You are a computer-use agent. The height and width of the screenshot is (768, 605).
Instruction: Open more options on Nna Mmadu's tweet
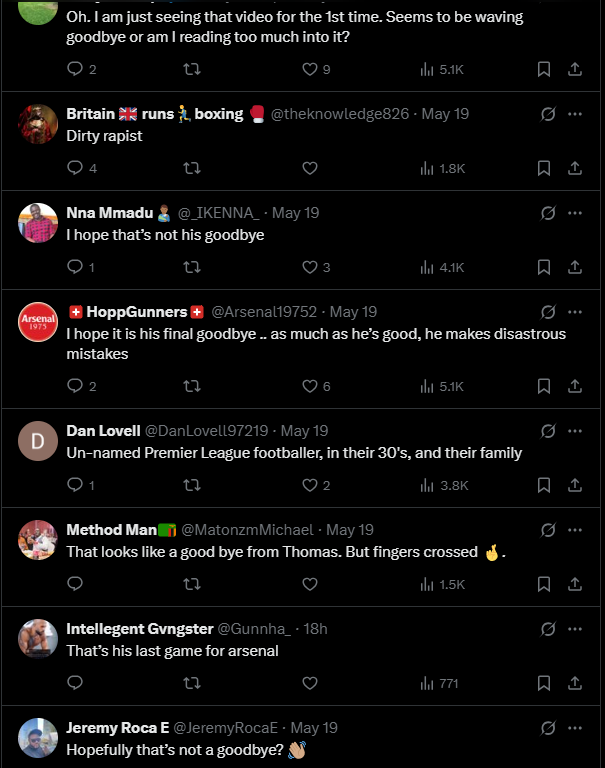click(x=575, y=213)
